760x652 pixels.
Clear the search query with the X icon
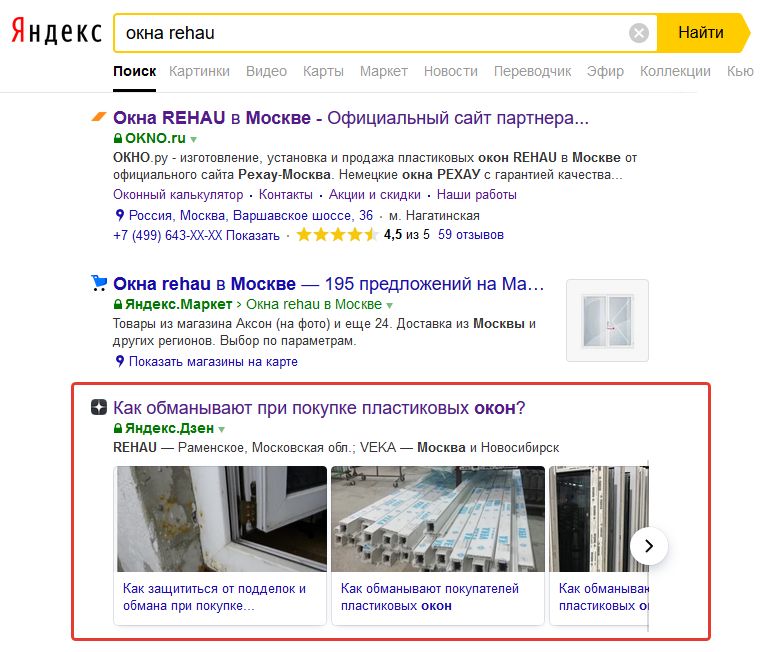click(x=638, y=33)
